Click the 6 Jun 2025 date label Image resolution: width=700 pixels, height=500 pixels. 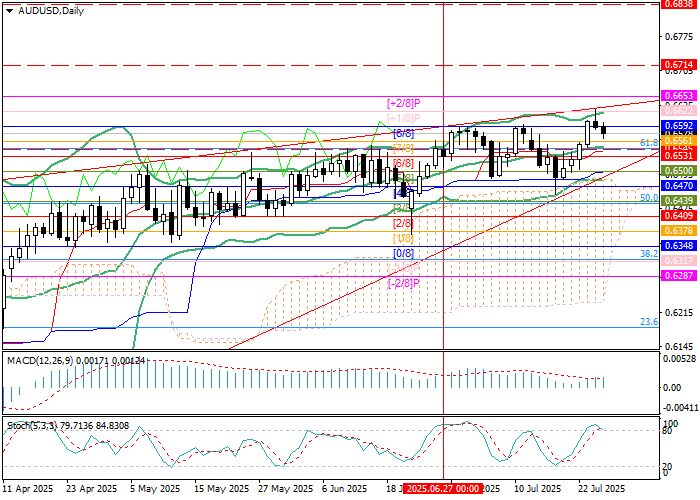point(345,488)
